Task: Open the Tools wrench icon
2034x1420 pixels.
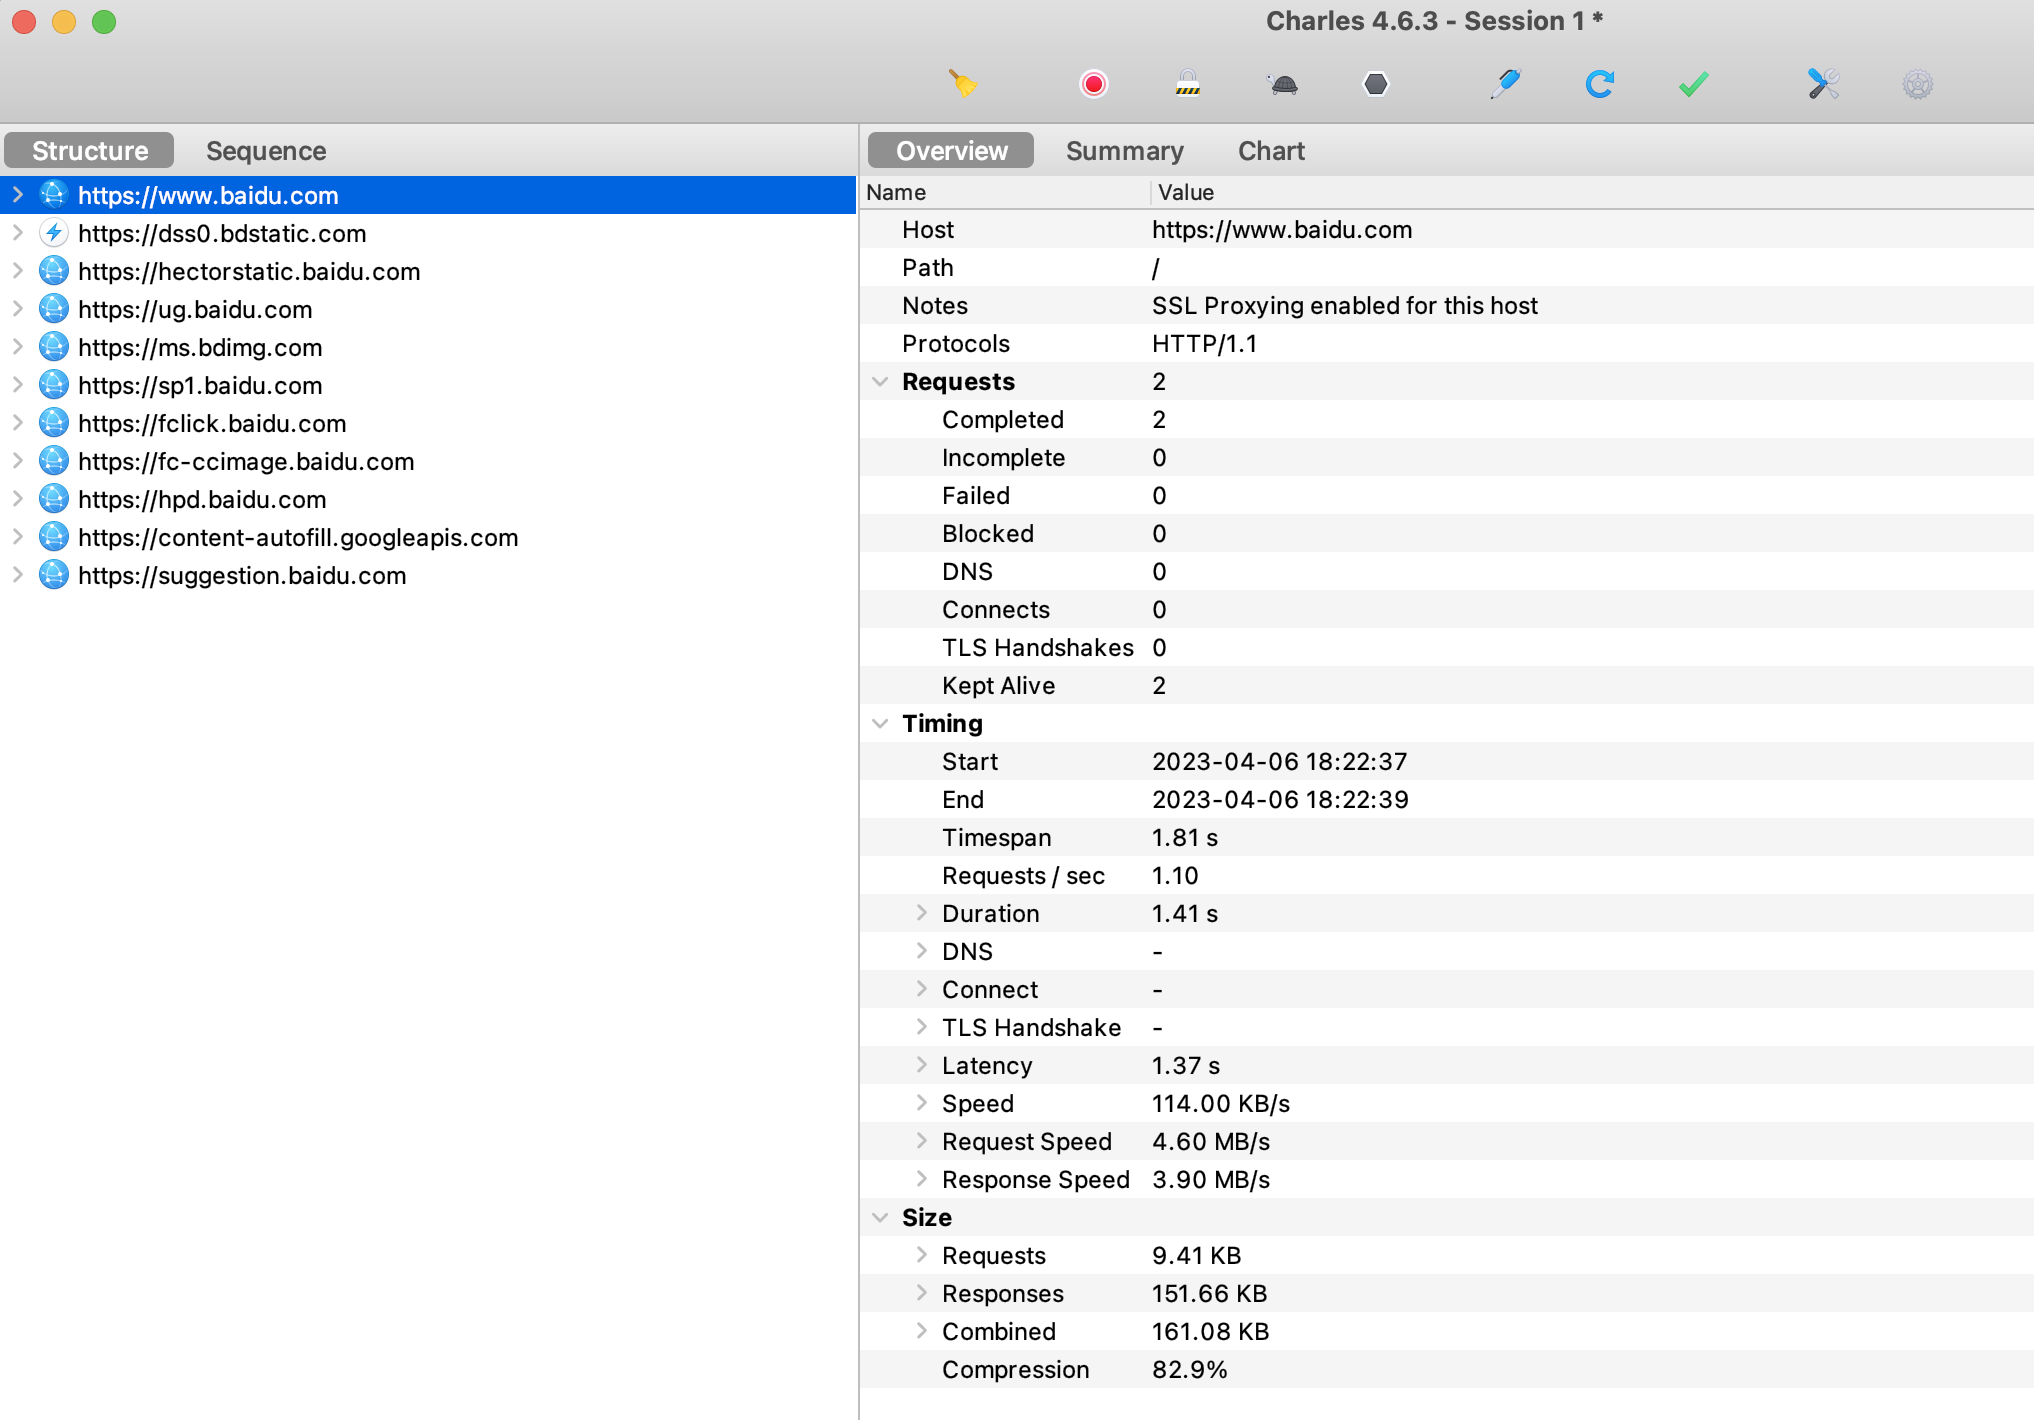Action: click(x=1823, y=84)
